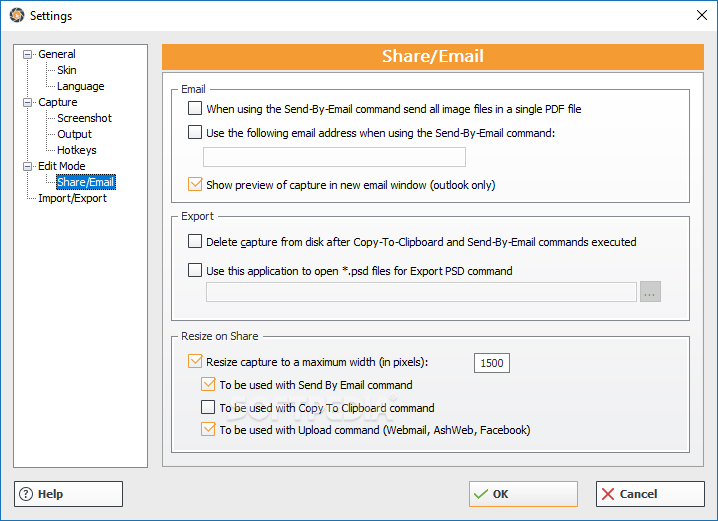The image size is (718, 521).
Task: Collapse the General tree node
Action: pyautogui.click(x=27, y=54)
